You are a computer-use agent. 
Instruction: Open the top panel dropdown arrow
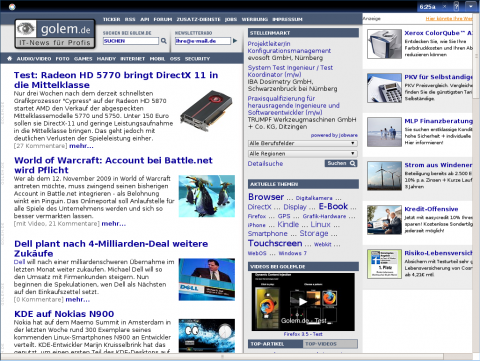(x=471, y=6)
